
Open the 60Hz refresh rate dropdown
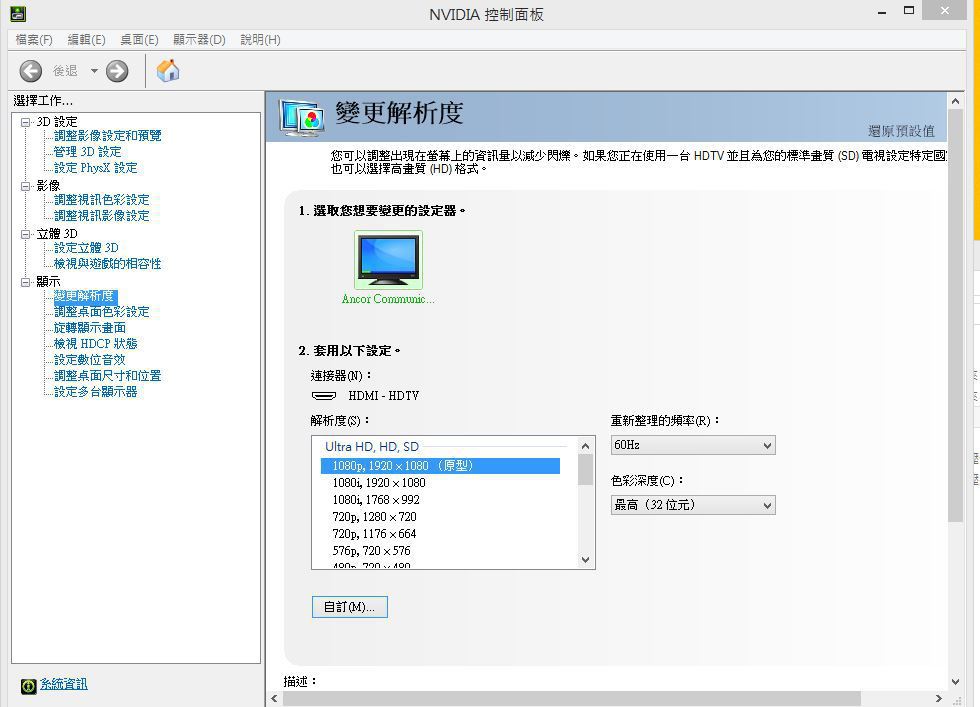tap(693, 445)
